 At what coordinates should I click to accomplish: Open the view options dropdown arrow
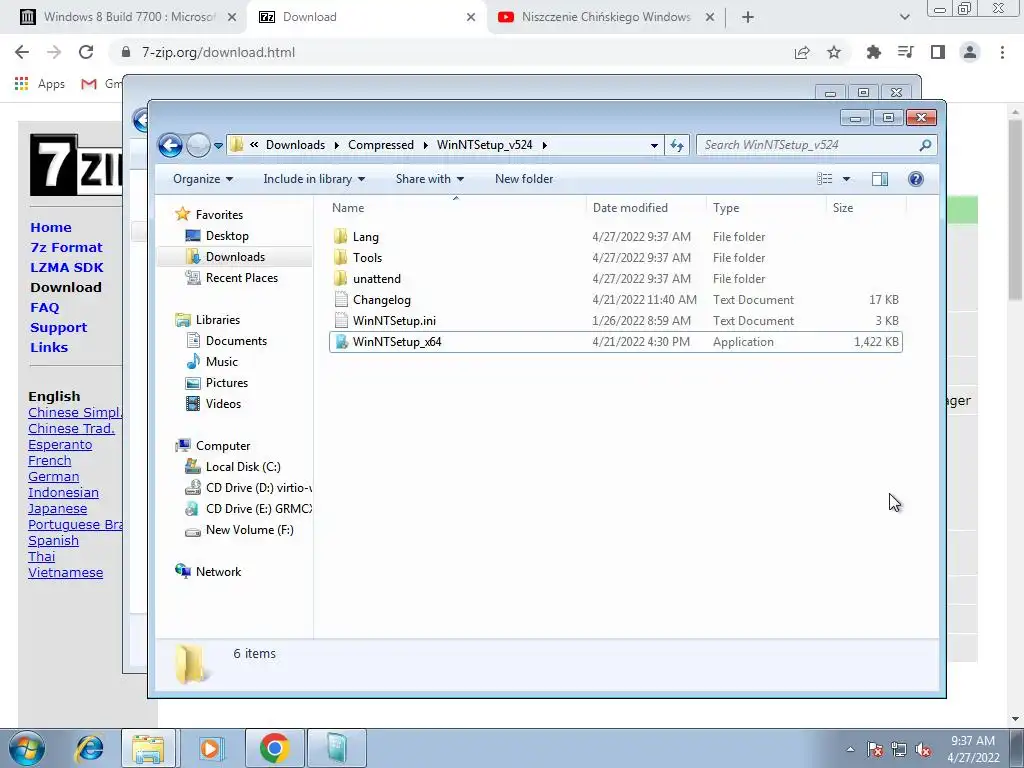[x=846, y=179]
